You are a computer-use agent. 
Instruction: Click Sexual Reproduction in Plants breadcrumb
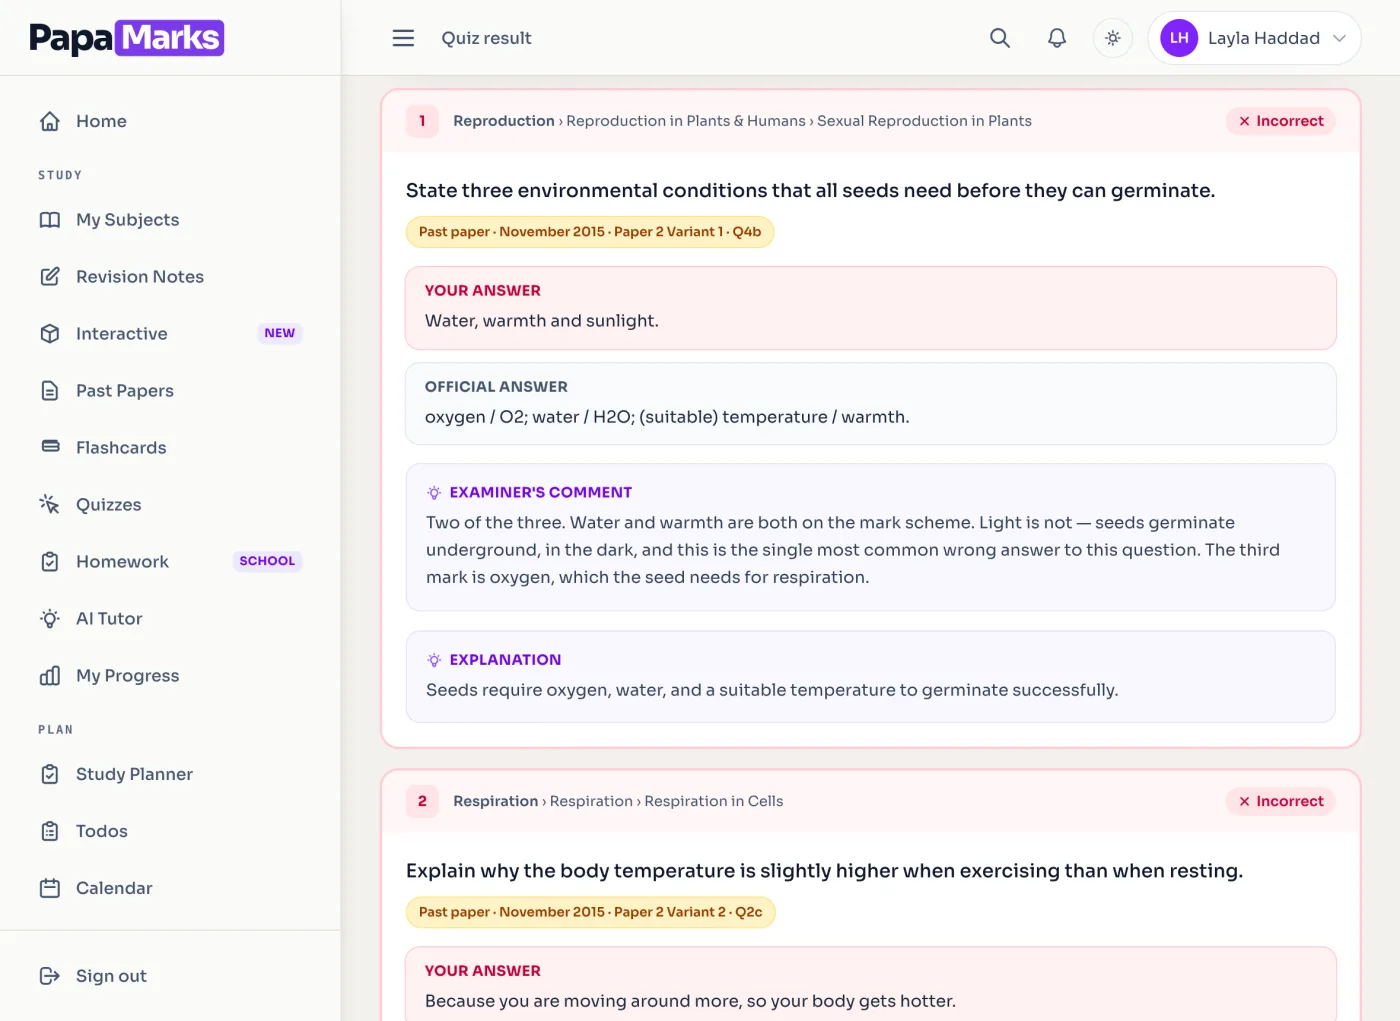[924, 121]
